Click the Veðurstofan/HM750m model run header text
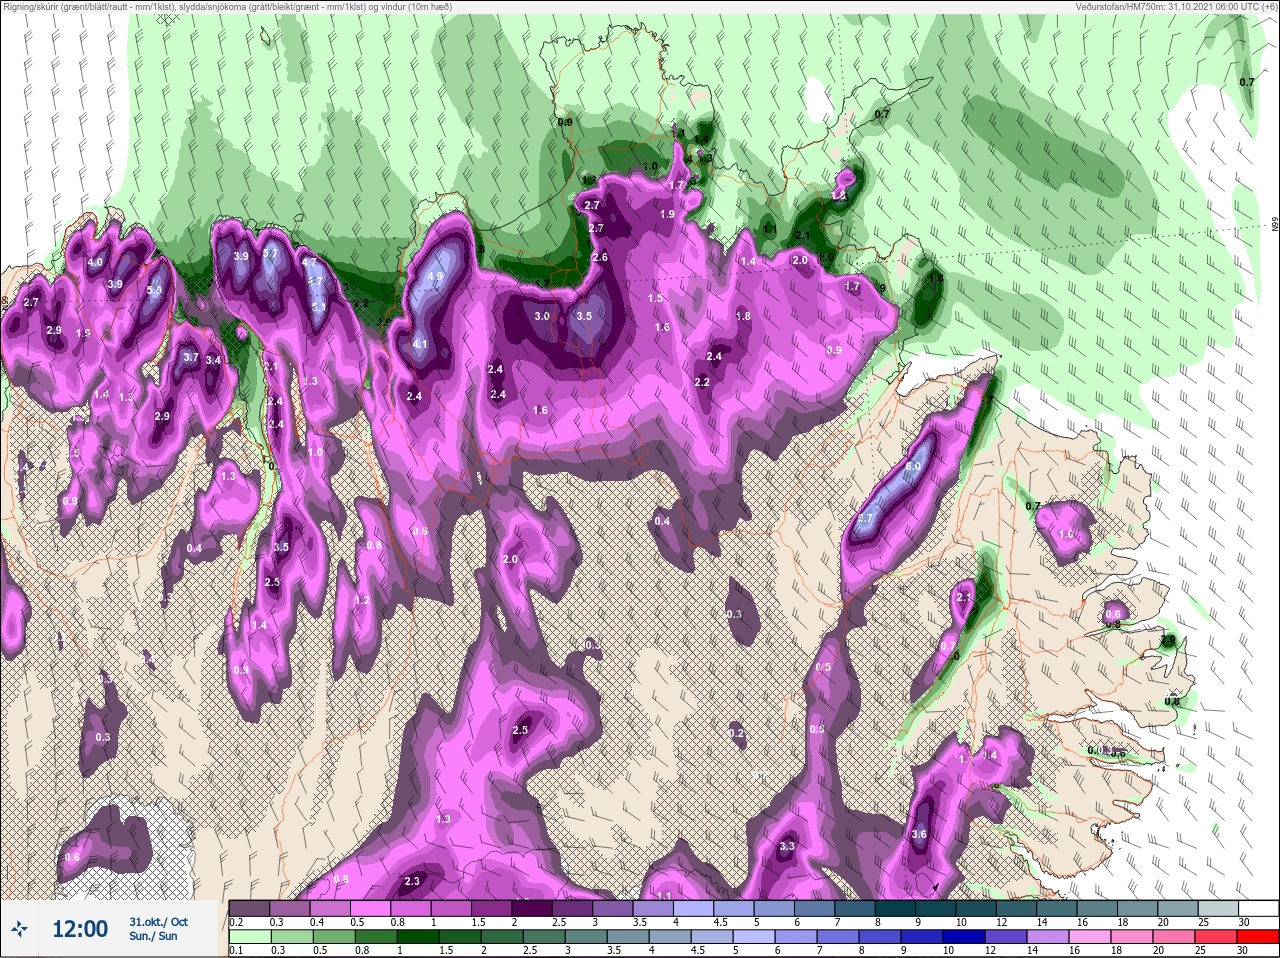This screenshot has width=1280, height=958. (x=1178, y=6)
